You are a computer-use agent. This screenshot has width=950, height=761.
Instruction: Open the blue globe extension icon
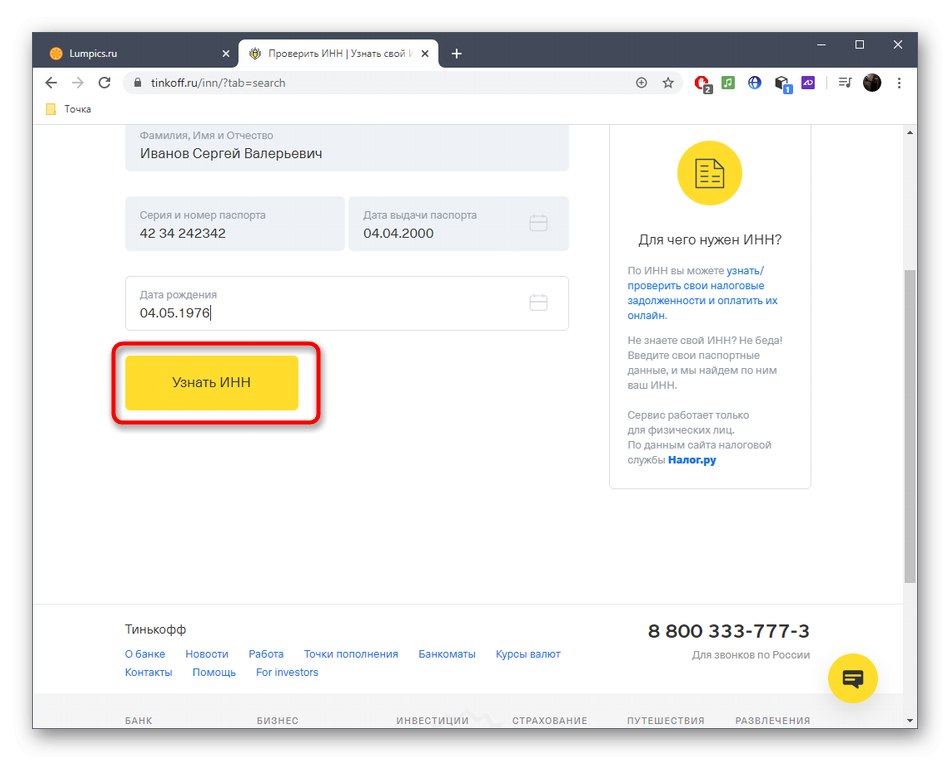[x=754, y=83]
